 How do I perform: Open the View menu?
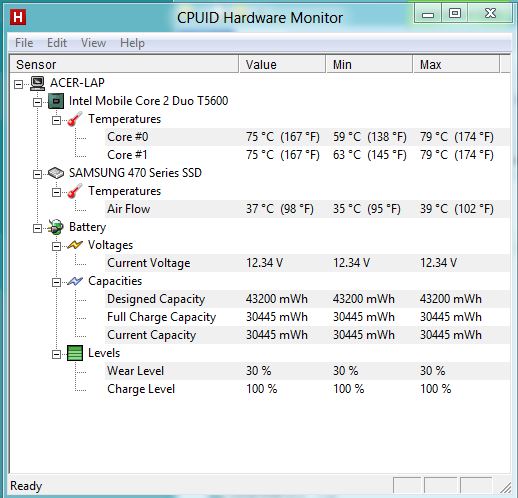(93, 43)
